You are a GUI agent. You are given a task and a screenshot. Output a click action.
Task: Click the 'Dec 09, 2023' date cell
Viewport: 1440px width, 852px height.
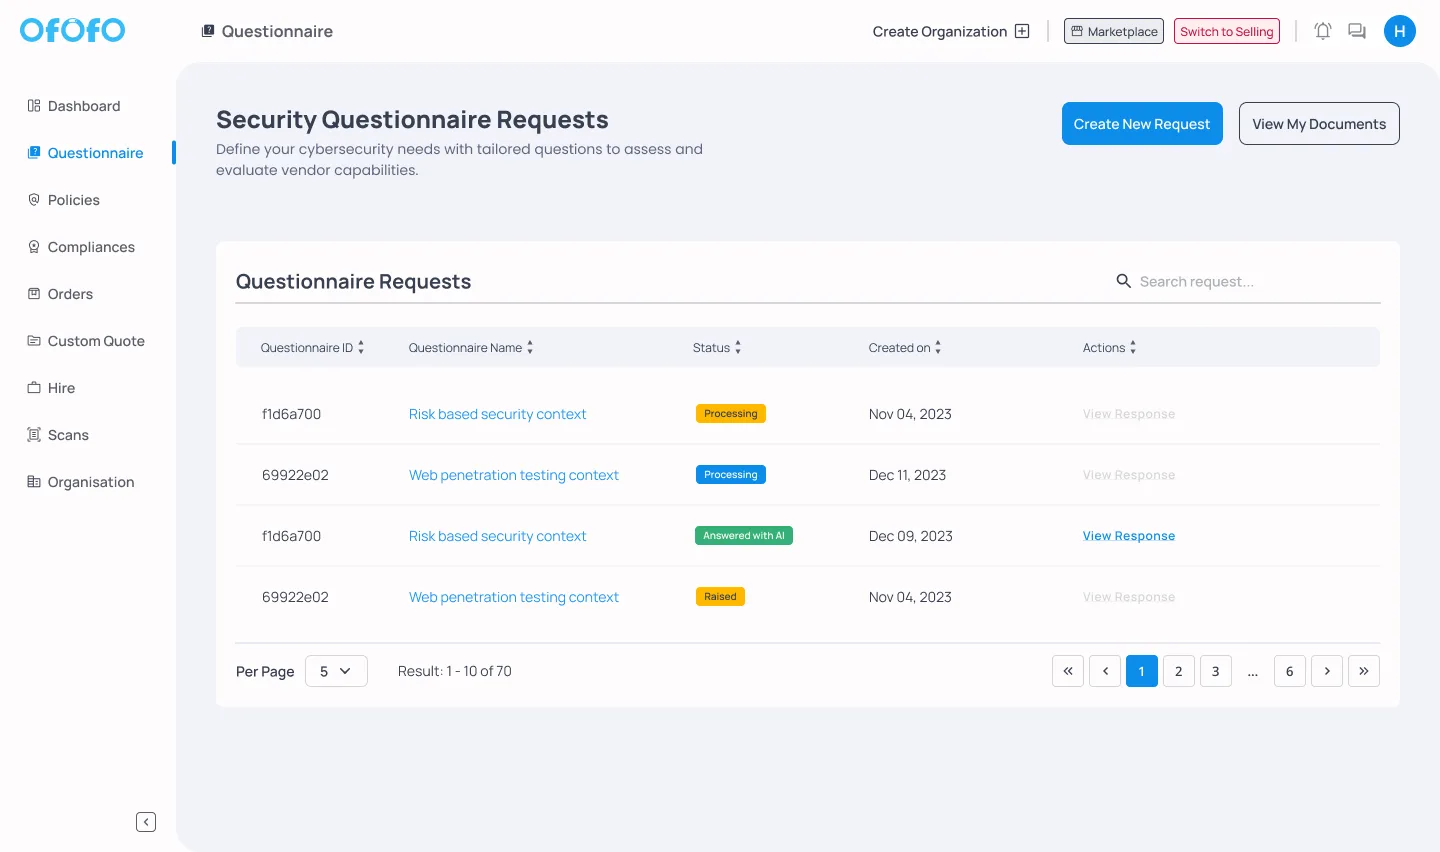[x=911, y=536]
